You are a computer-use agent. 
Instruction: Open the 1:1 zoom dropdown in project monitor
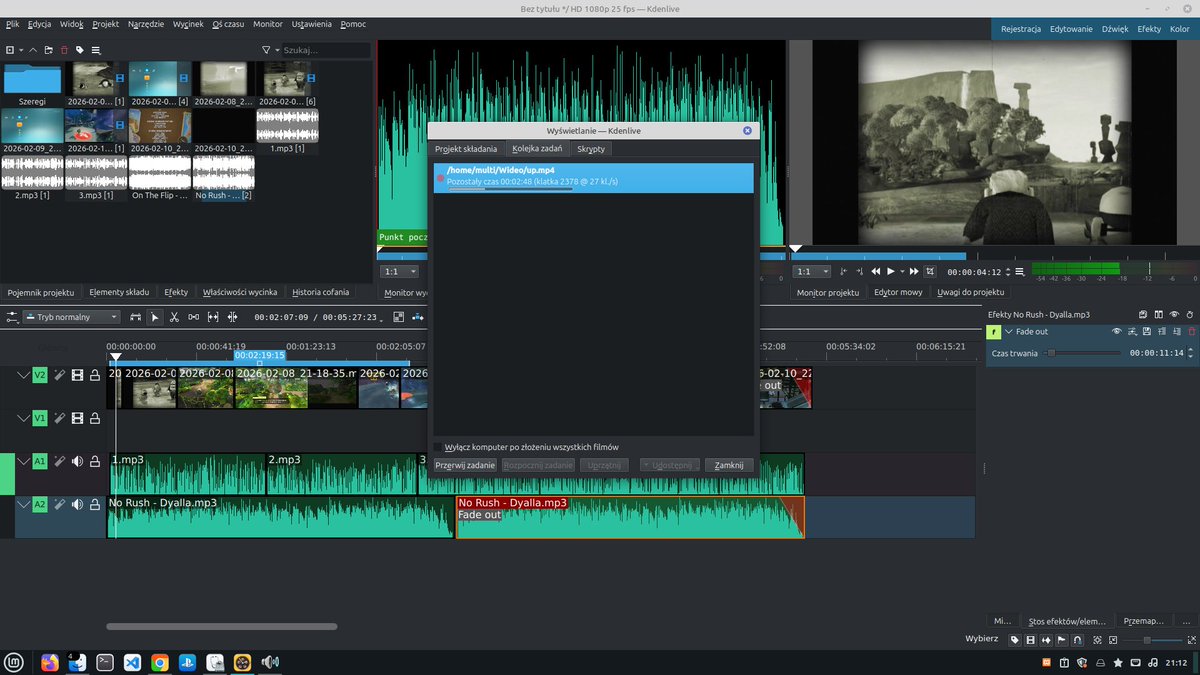coord(812,271)
